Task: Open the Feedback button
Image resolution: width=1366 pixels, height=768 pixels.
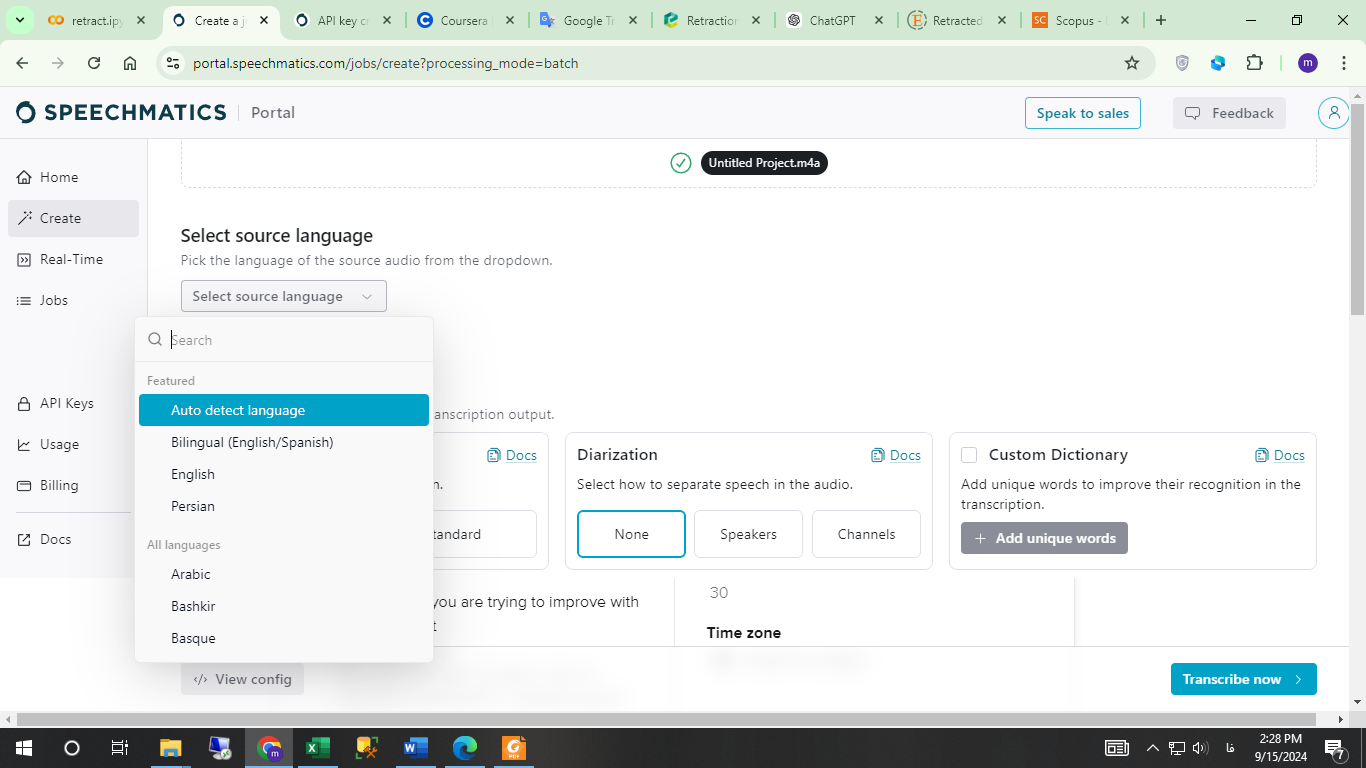Action: [x=1229, y=113]
